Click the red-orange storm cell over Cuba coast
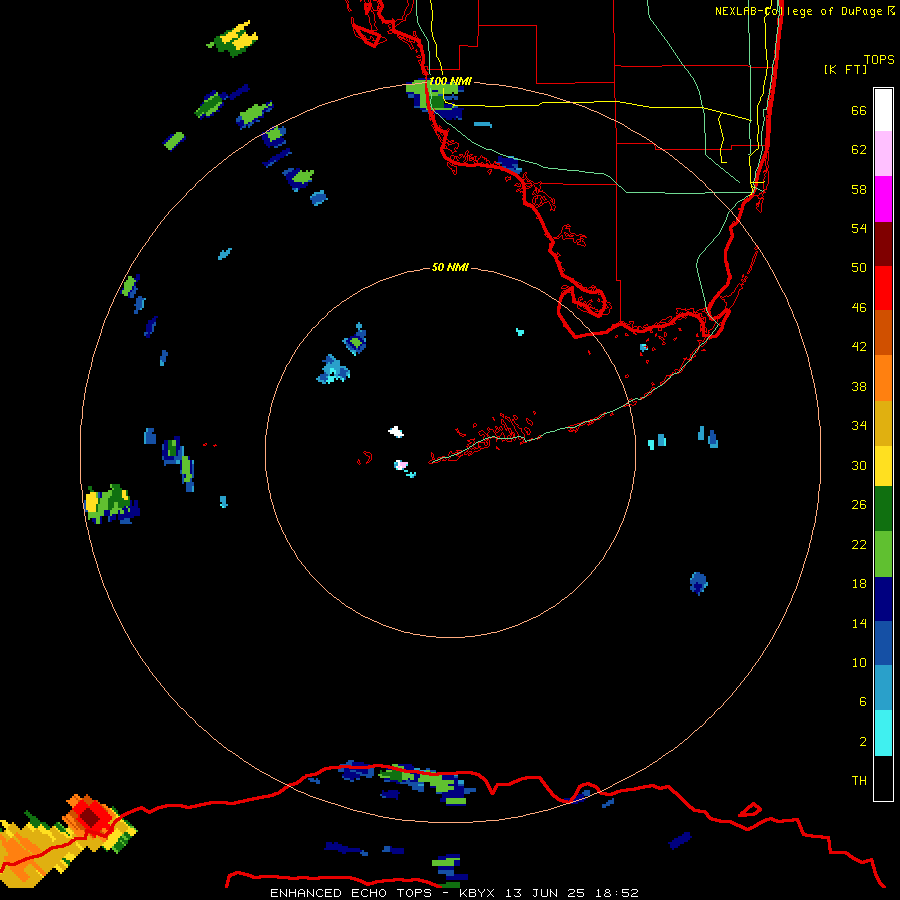The width and height of the screenshot is (900, 900). click(90, 816)
